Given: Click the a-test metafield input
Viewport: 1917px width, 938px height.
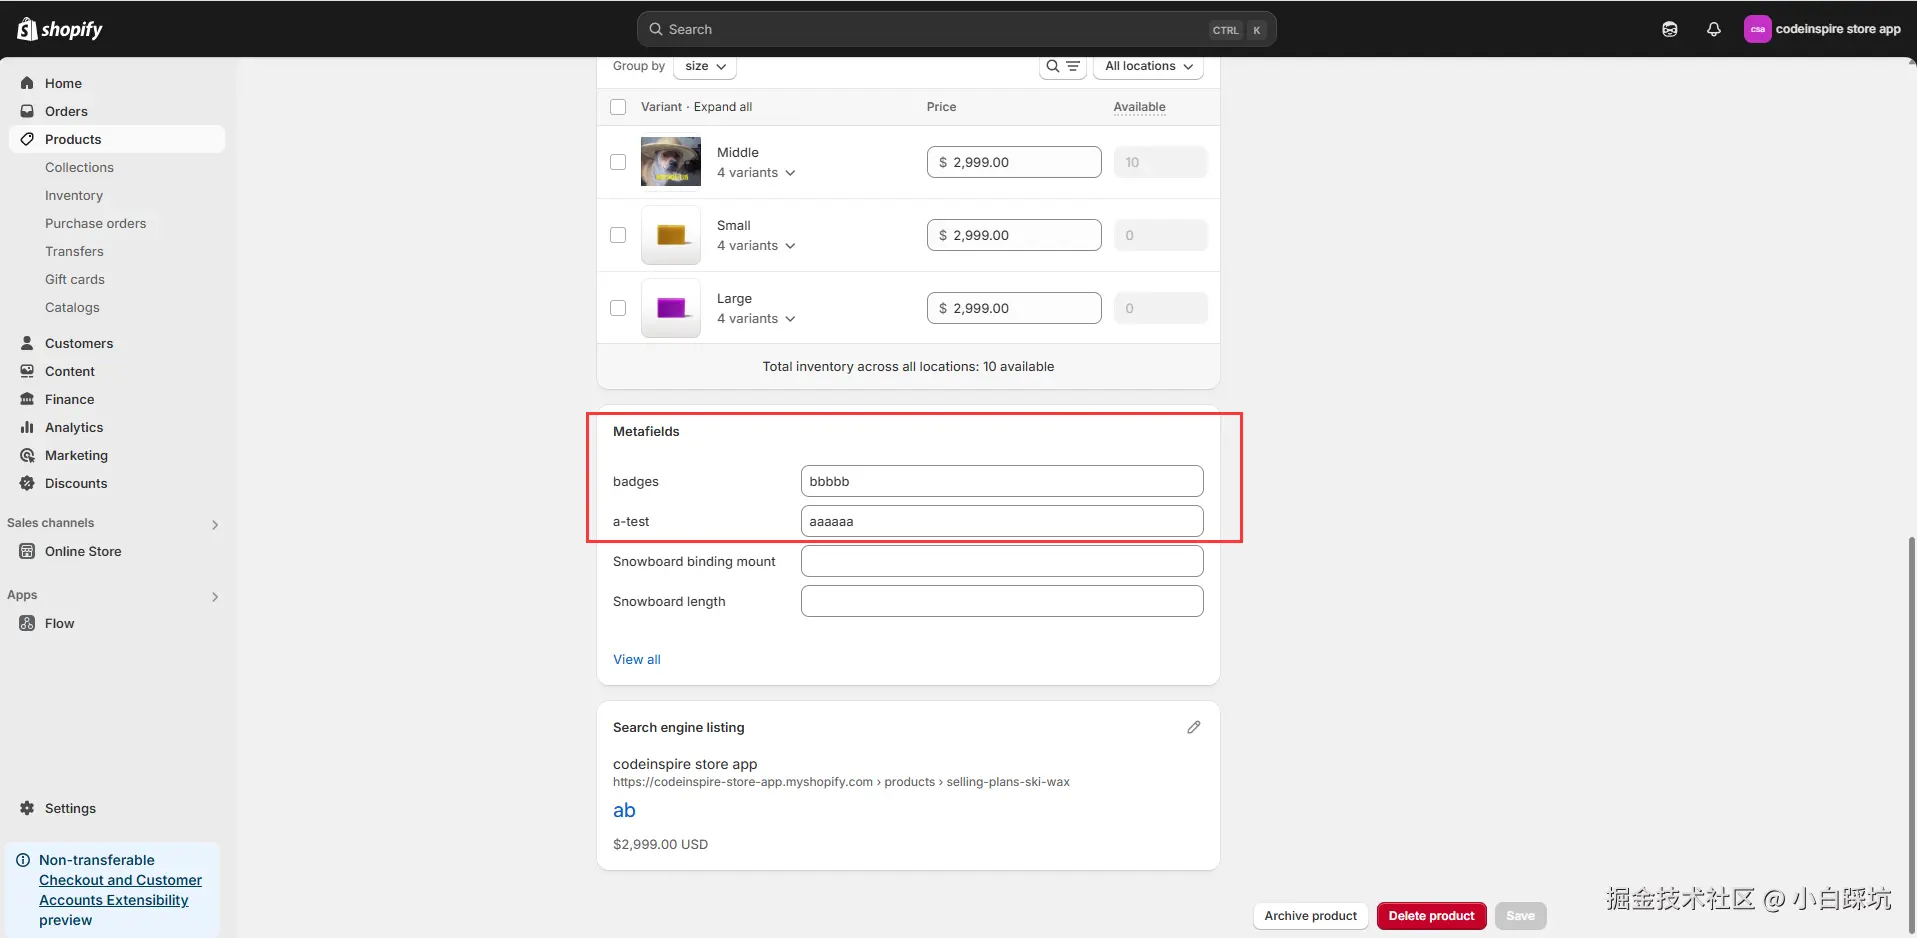Looking at the screenshot, I should [1002, 521].
